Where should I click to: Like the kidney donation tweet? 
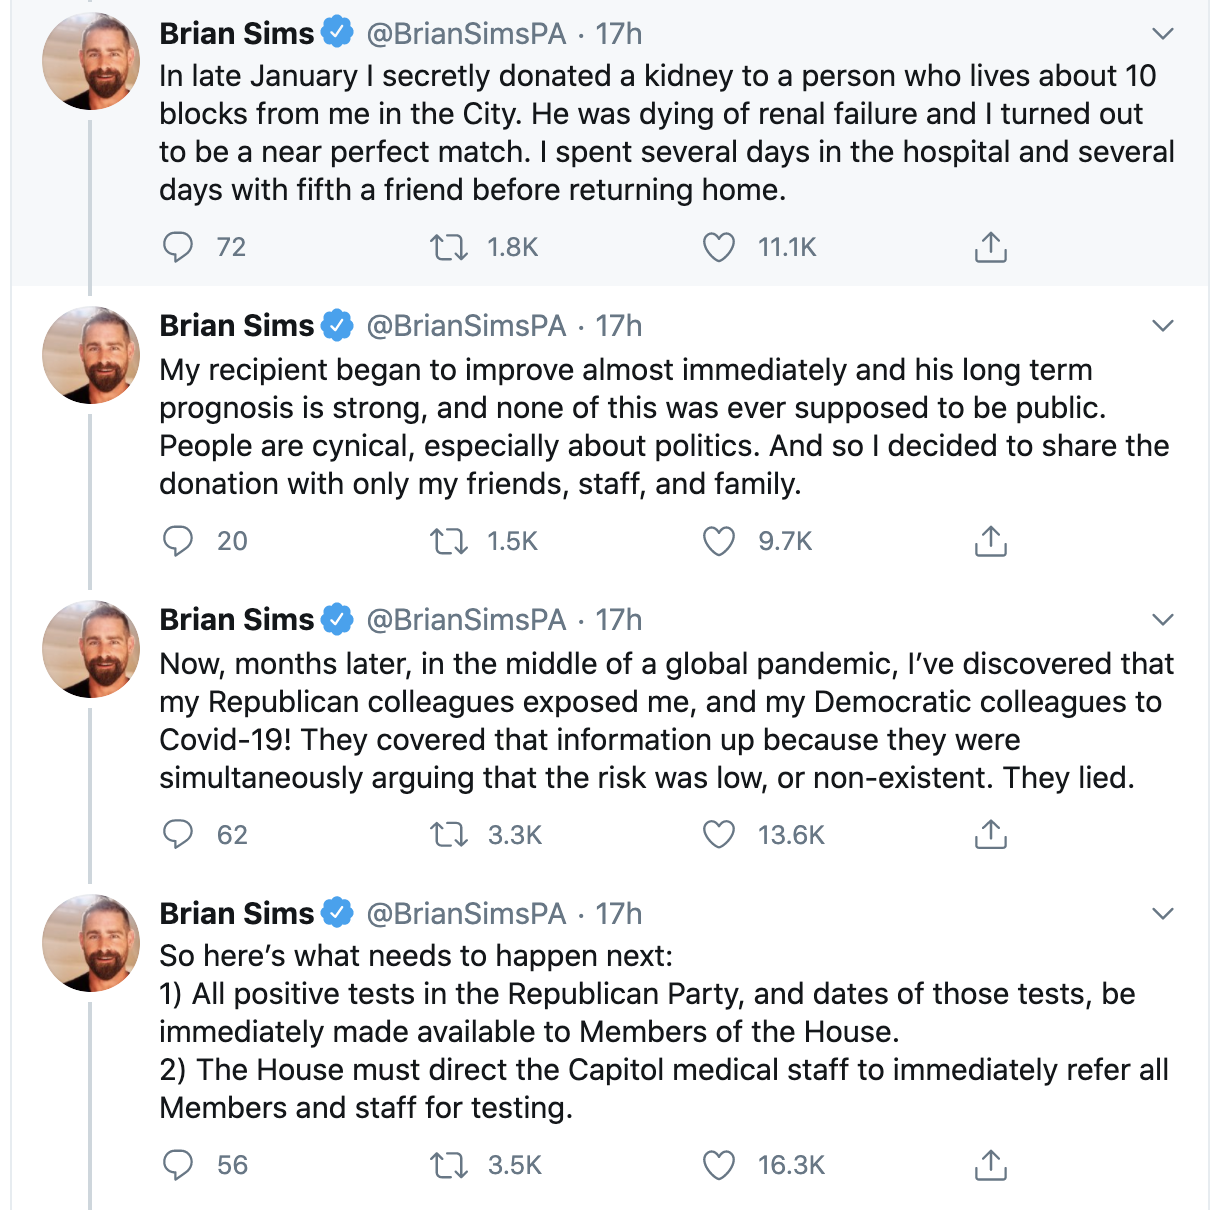coord(719,247)
